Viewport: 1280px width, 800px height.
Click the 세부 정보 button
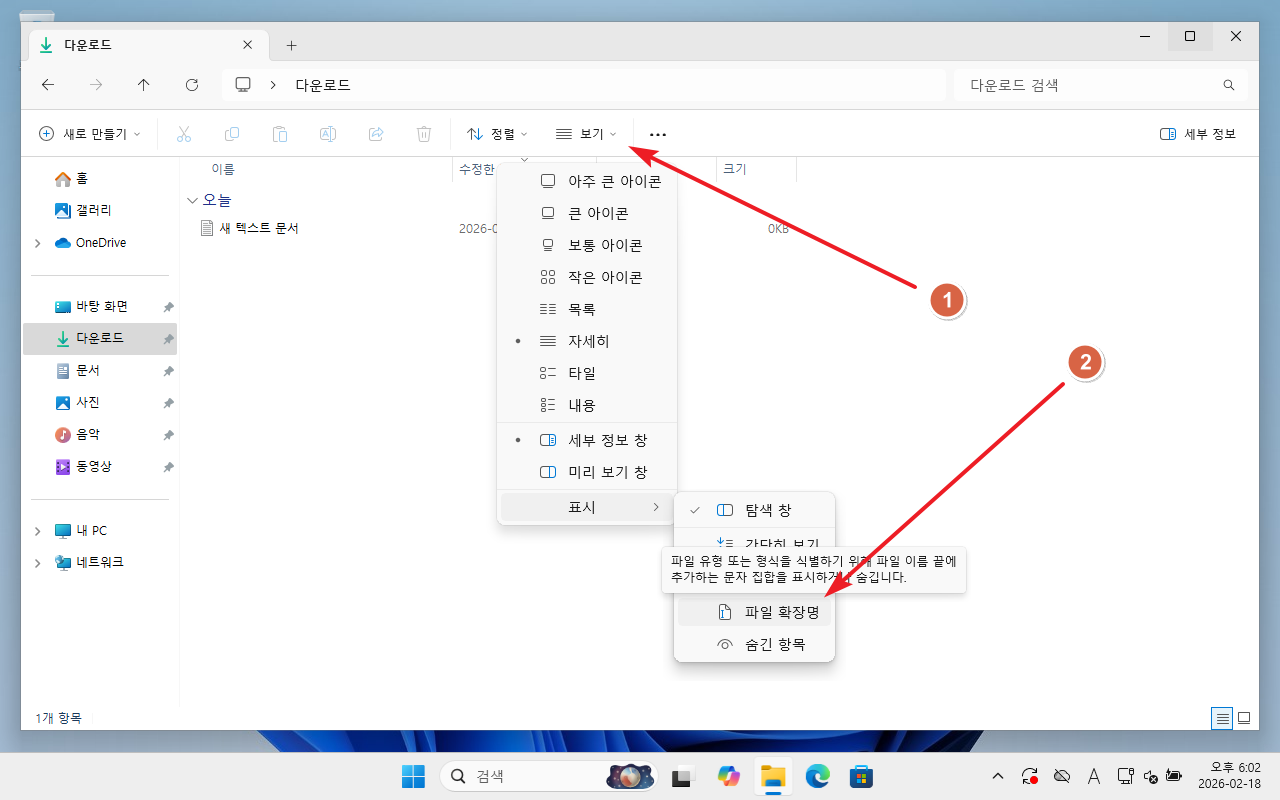click(1198, 134)
